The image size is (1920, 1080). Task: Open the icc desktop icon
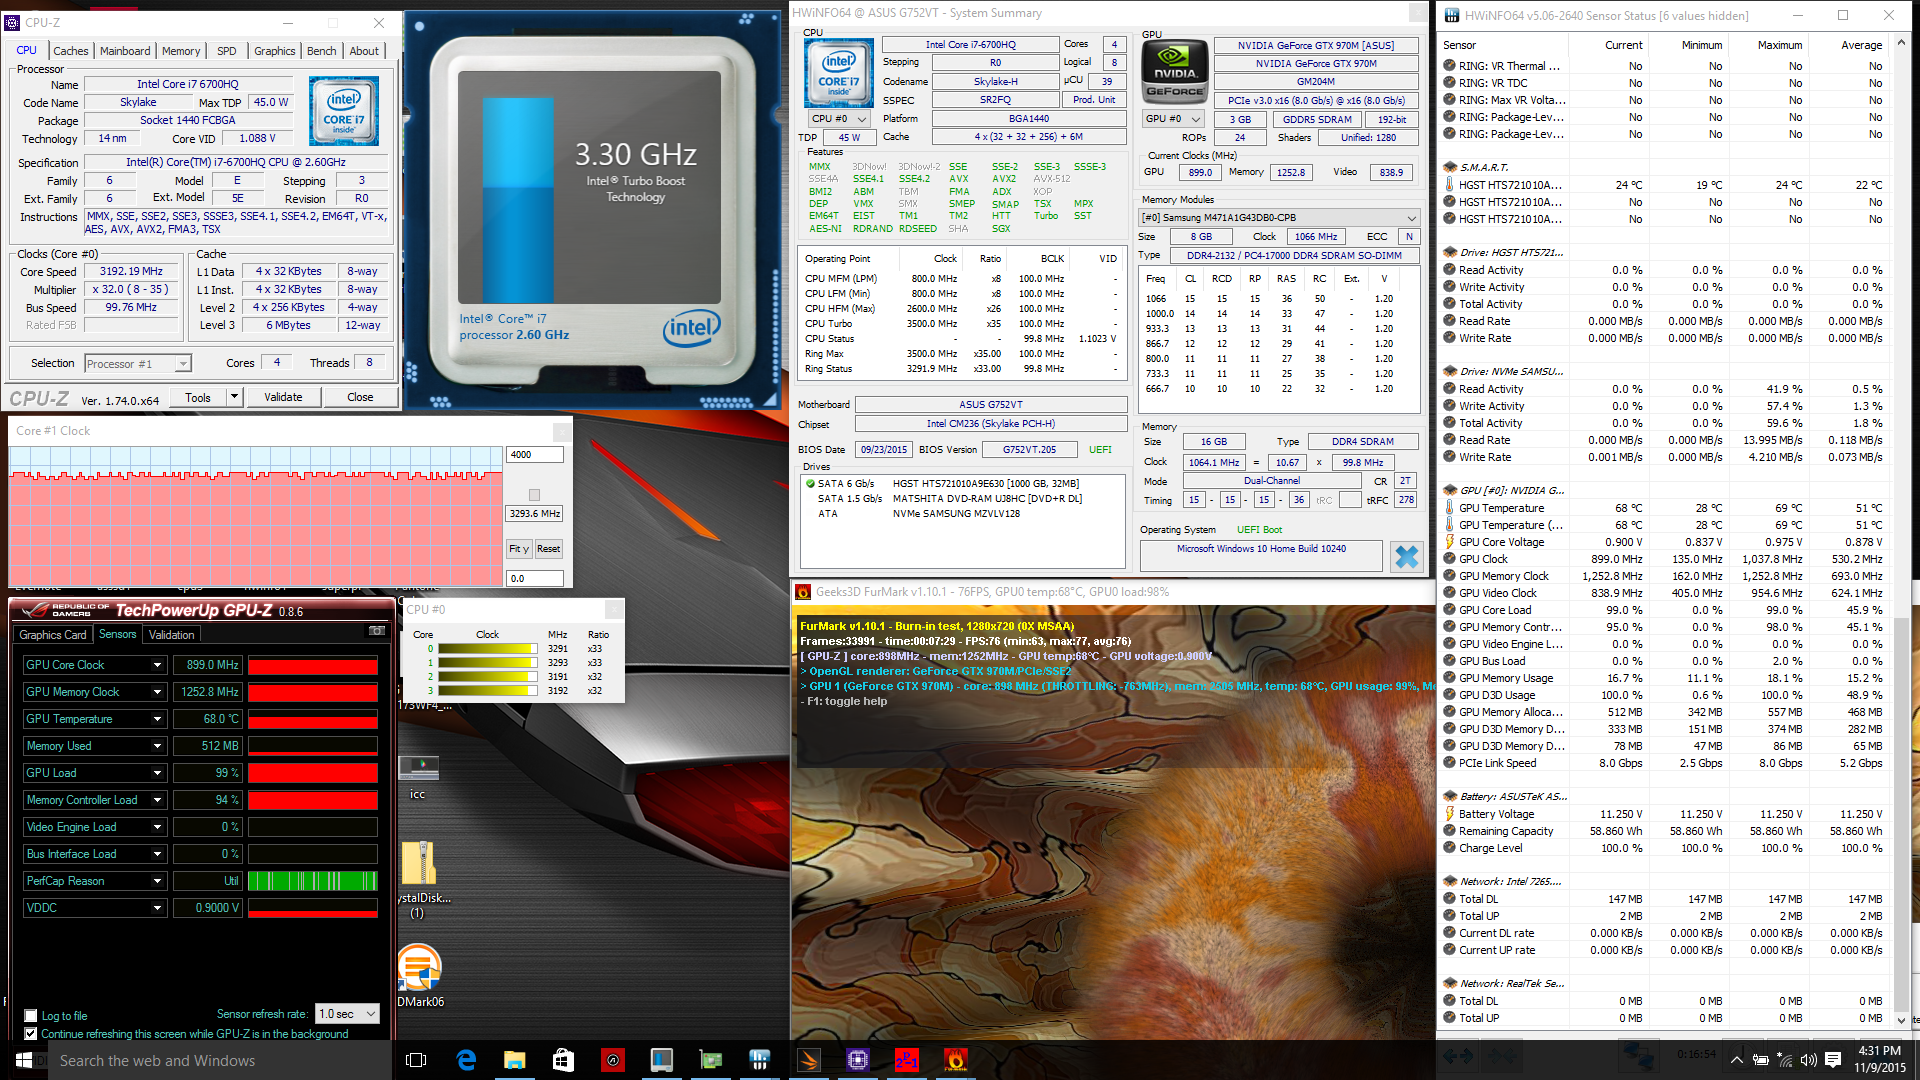[418, 776]
